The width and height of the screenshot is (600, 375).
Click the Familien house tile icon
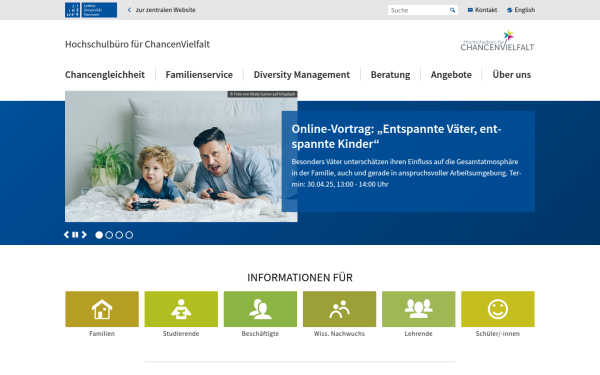tap(102, 309)
